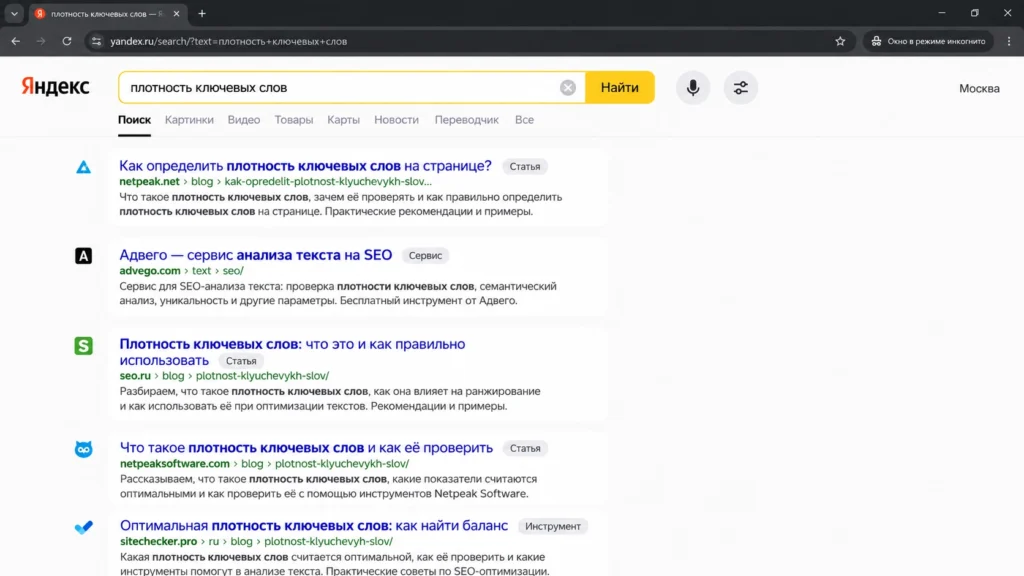Switch to the Картинки tab
Screen dimensions: 1024x576
coord(189,120)
